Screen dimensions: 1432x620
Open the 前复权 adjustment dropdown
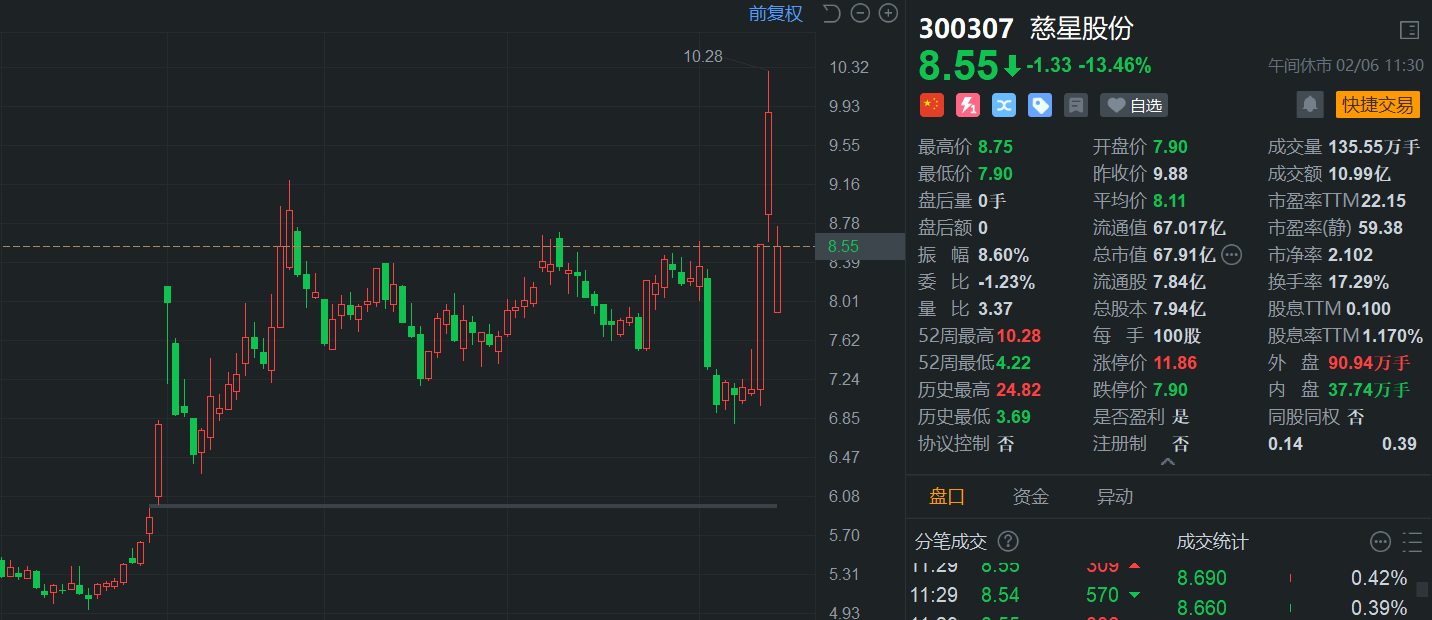tap(775, 13)
